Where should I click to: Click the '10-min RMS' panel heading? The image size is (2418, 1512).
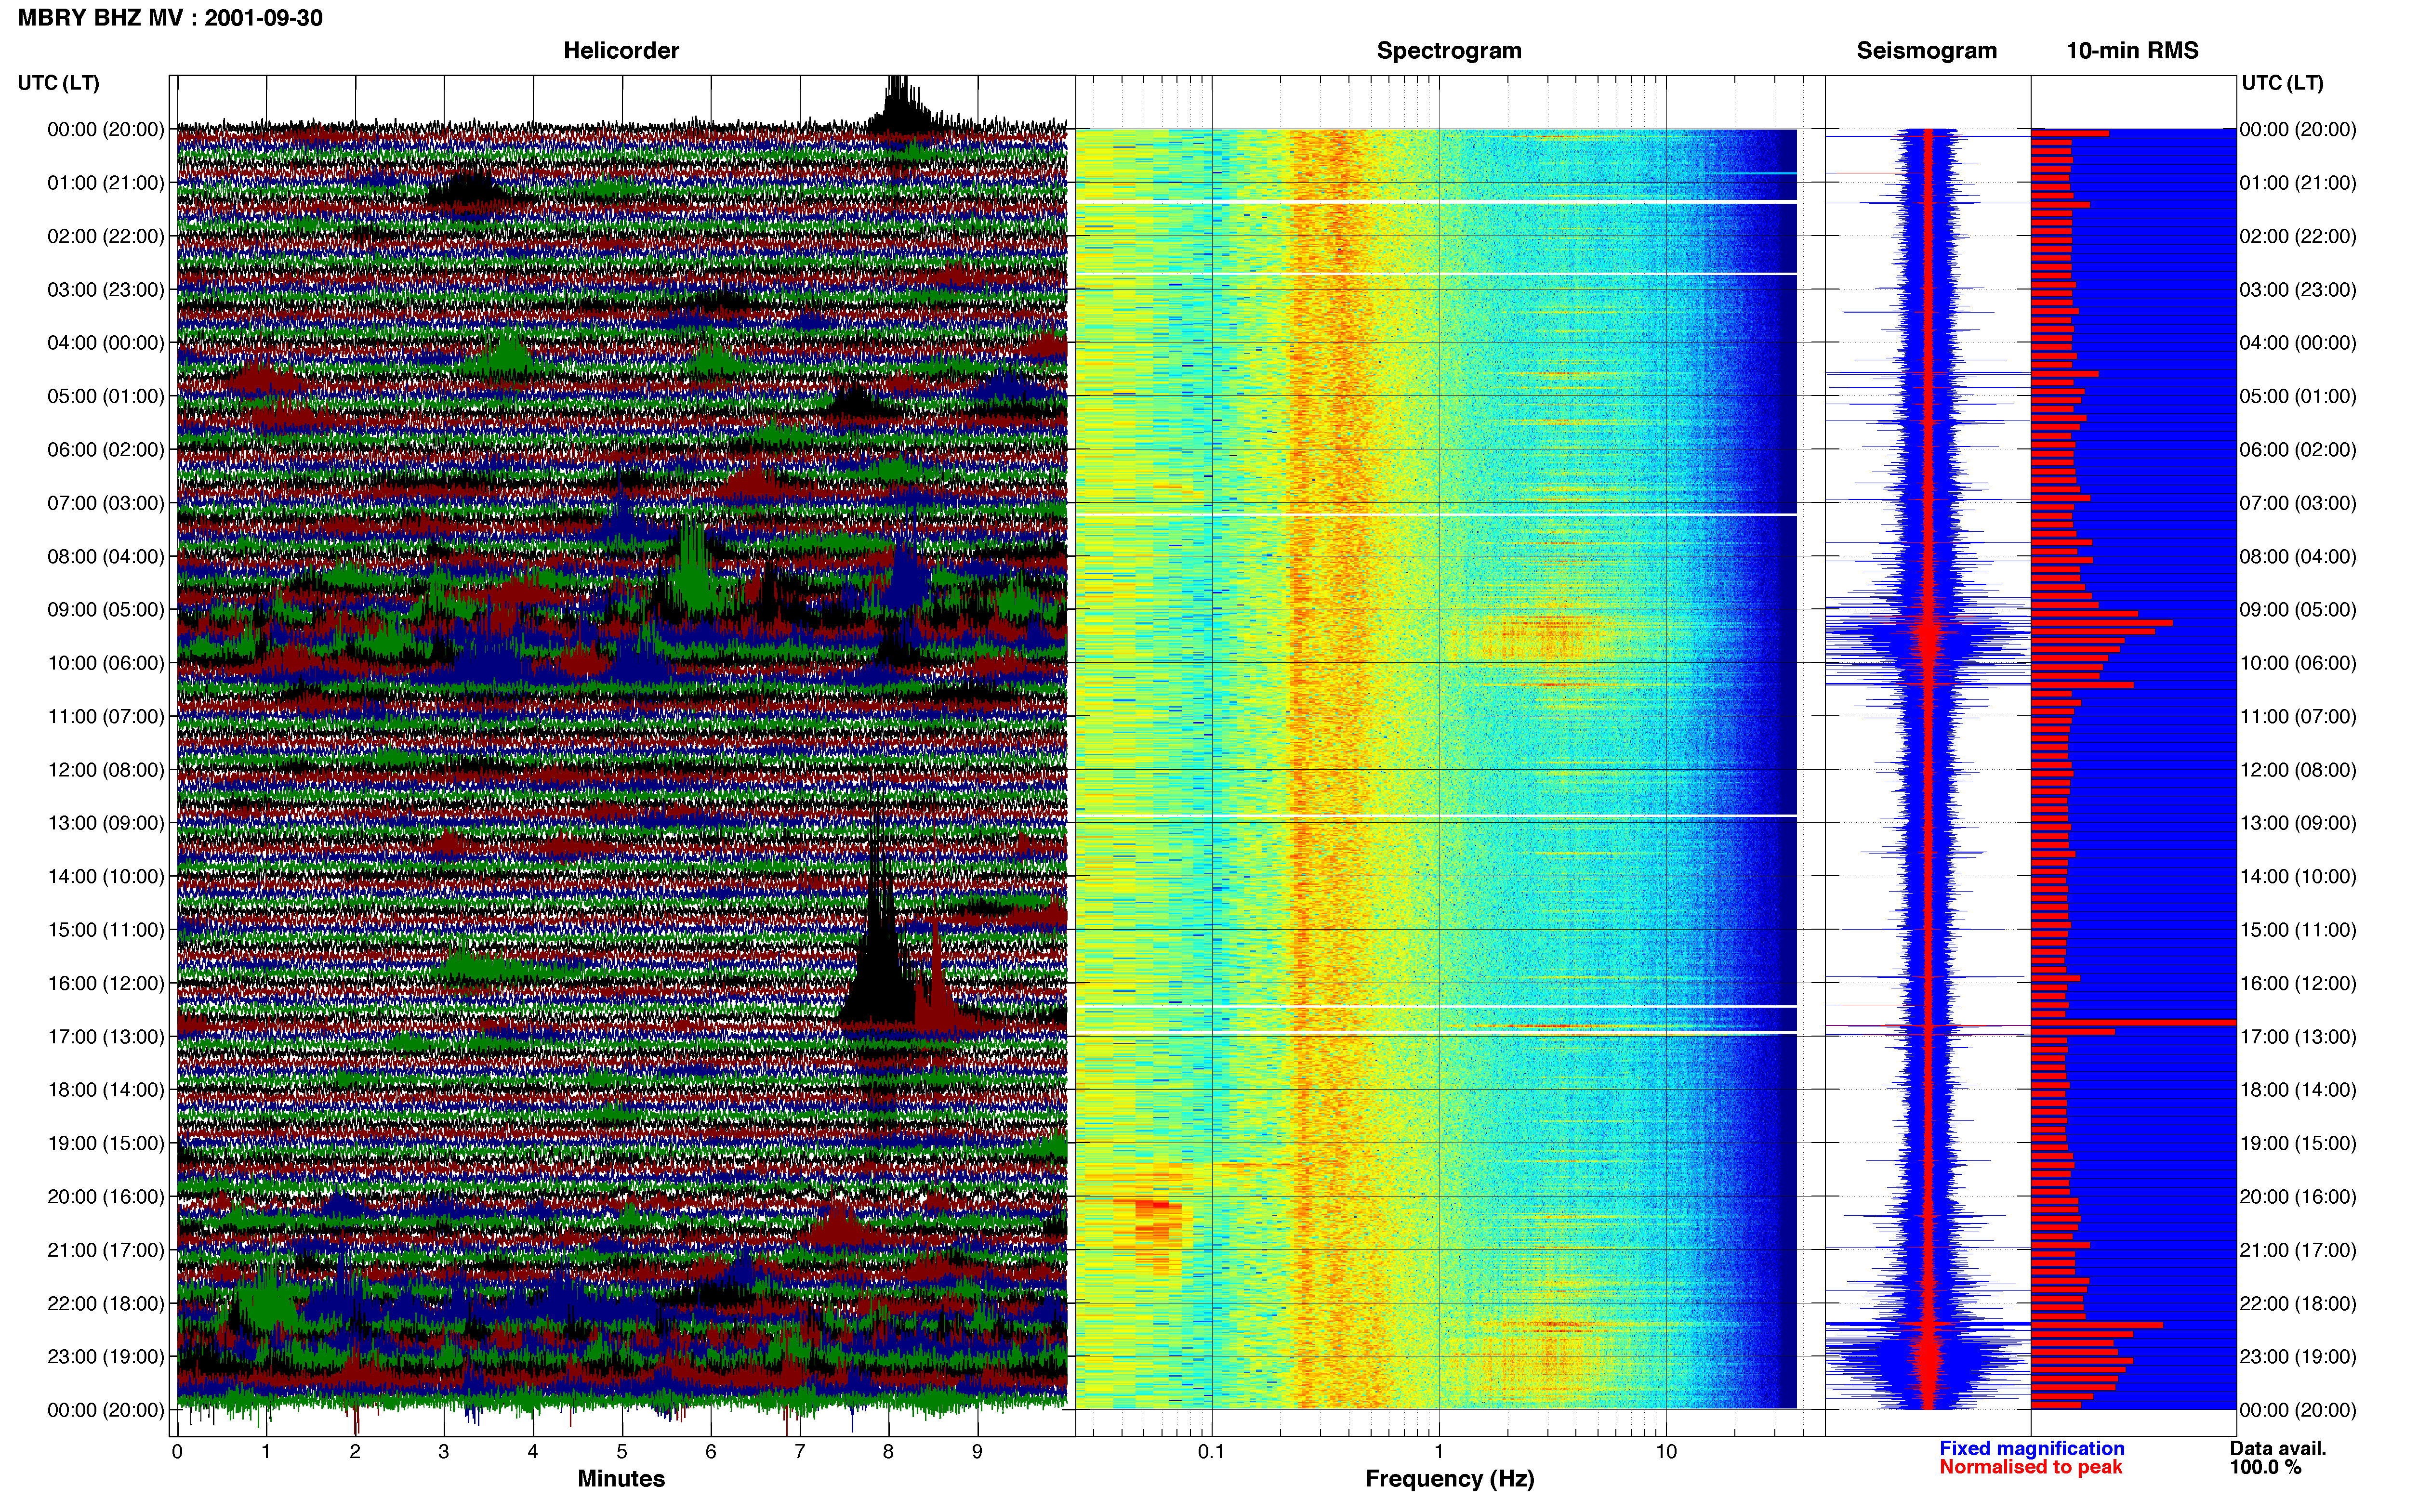pos(2132,51)
